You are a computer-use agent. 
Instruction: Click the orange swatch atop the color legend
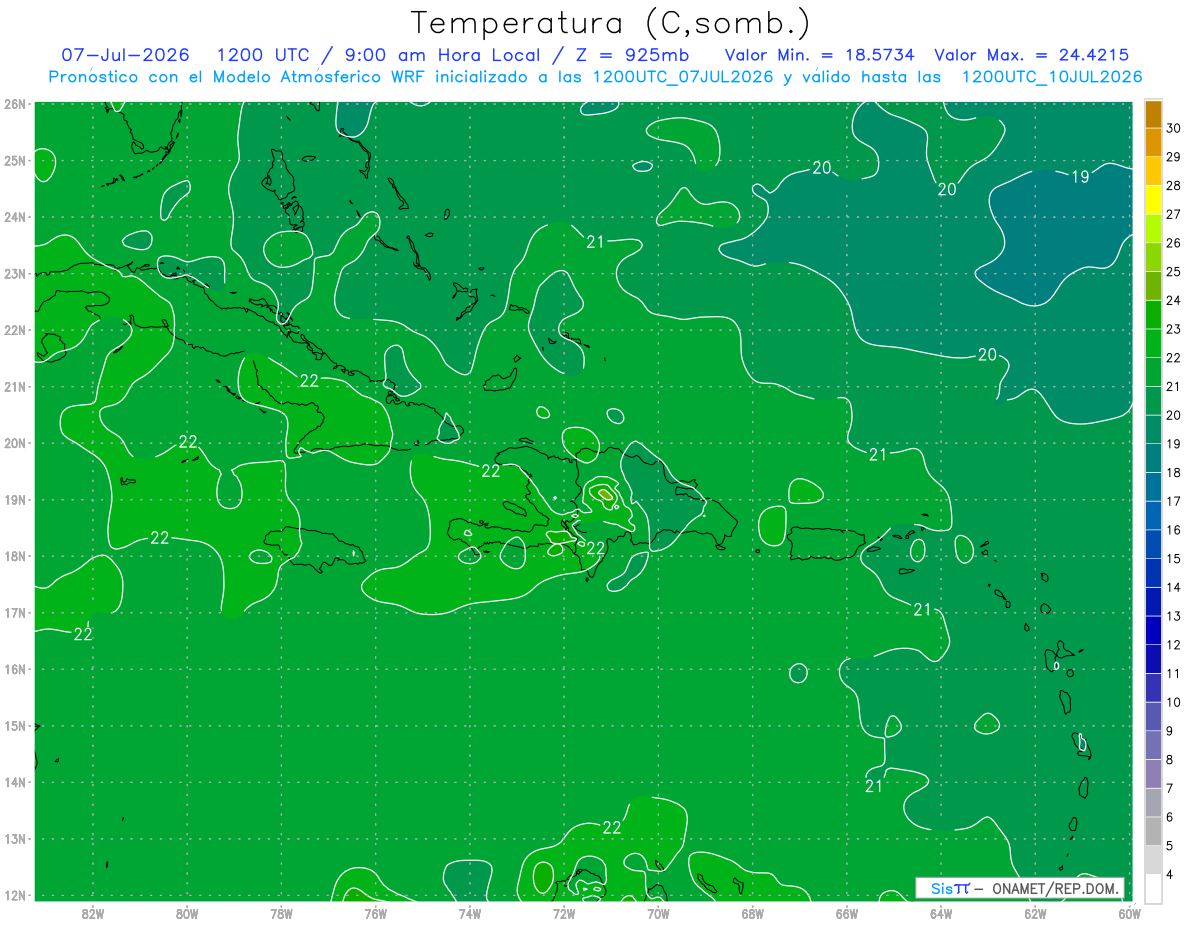point(1153,114)
